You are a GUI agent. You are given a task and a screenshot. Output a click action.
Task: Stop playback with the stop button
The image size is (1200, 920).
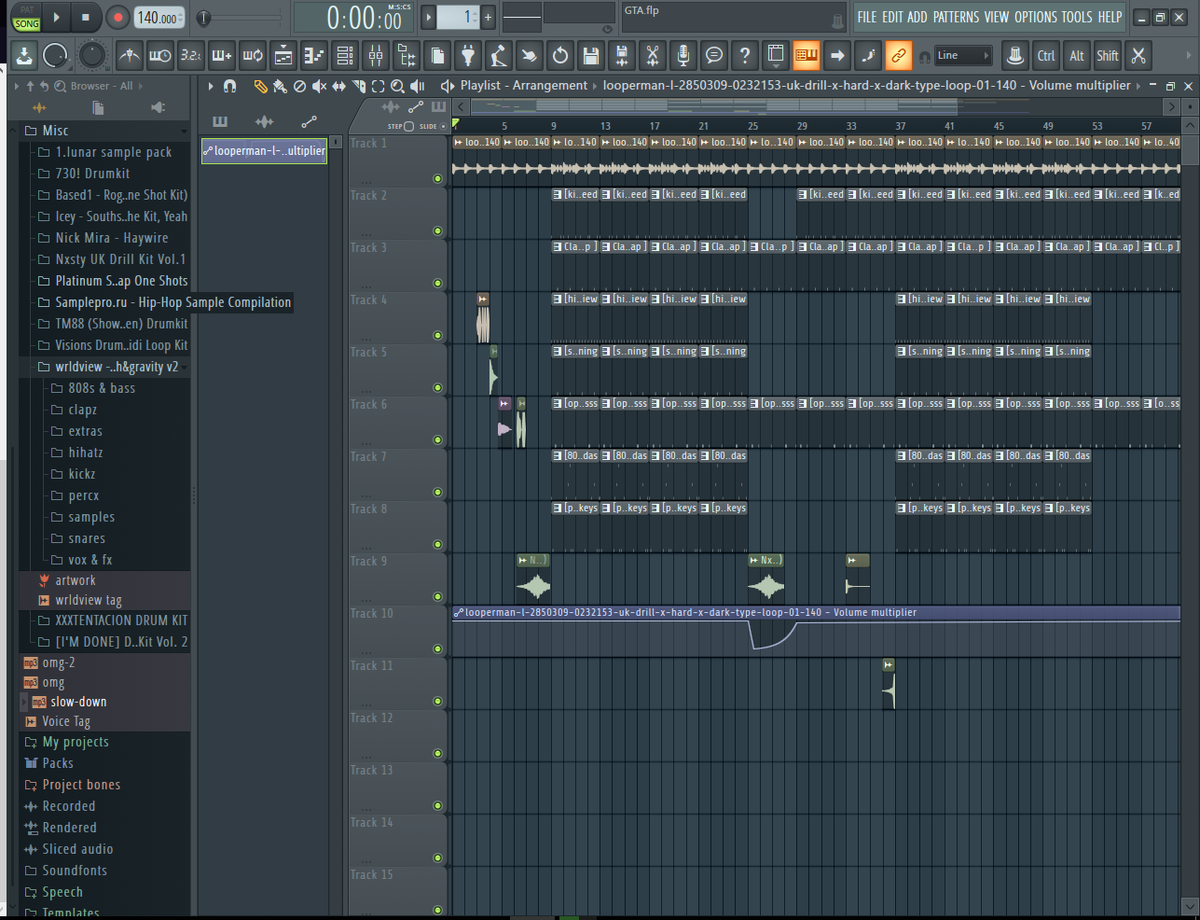[86, 17]
